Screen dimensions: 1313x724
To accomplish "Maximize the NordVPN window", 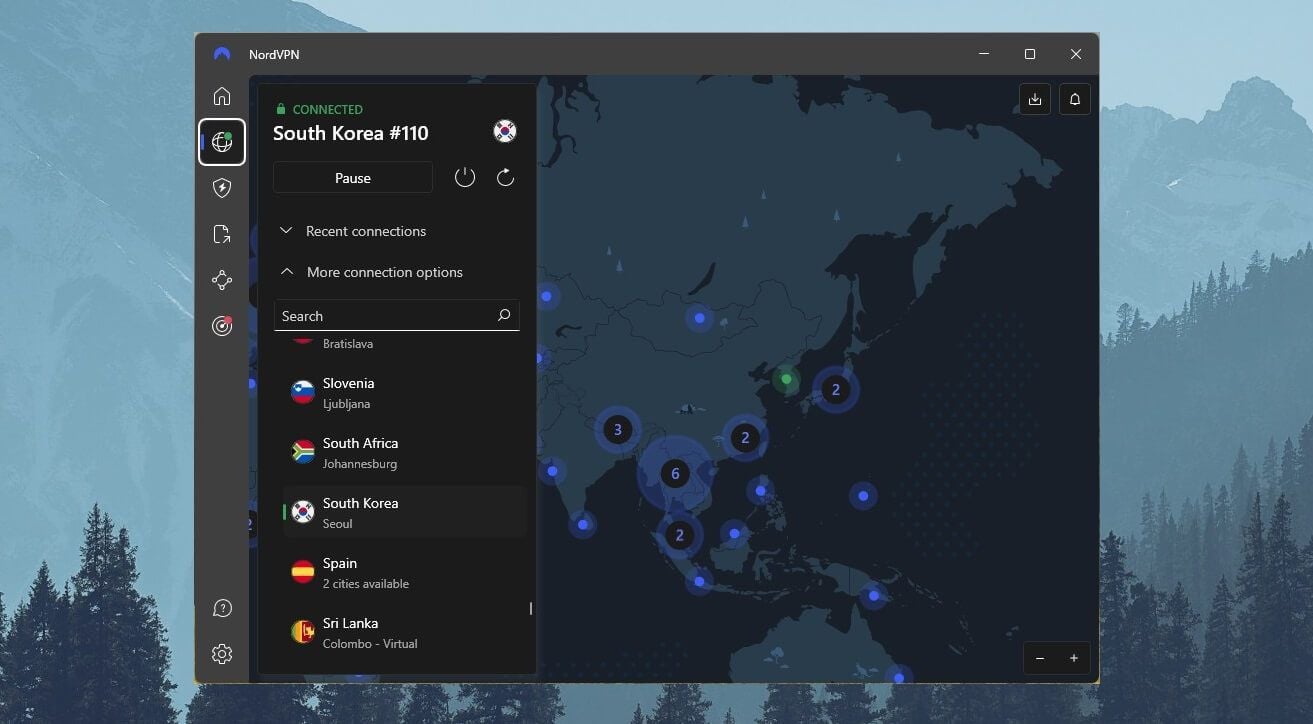I will [1030, 54].
